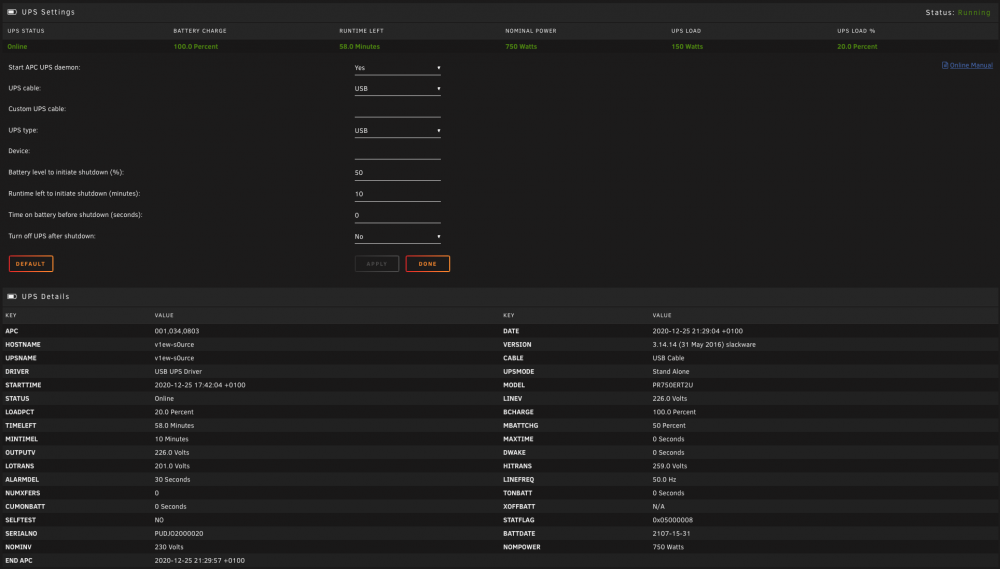Click the 50.0 Hz LINEFREQ value
The image size is (1000, 569).
tap(664, 480)
